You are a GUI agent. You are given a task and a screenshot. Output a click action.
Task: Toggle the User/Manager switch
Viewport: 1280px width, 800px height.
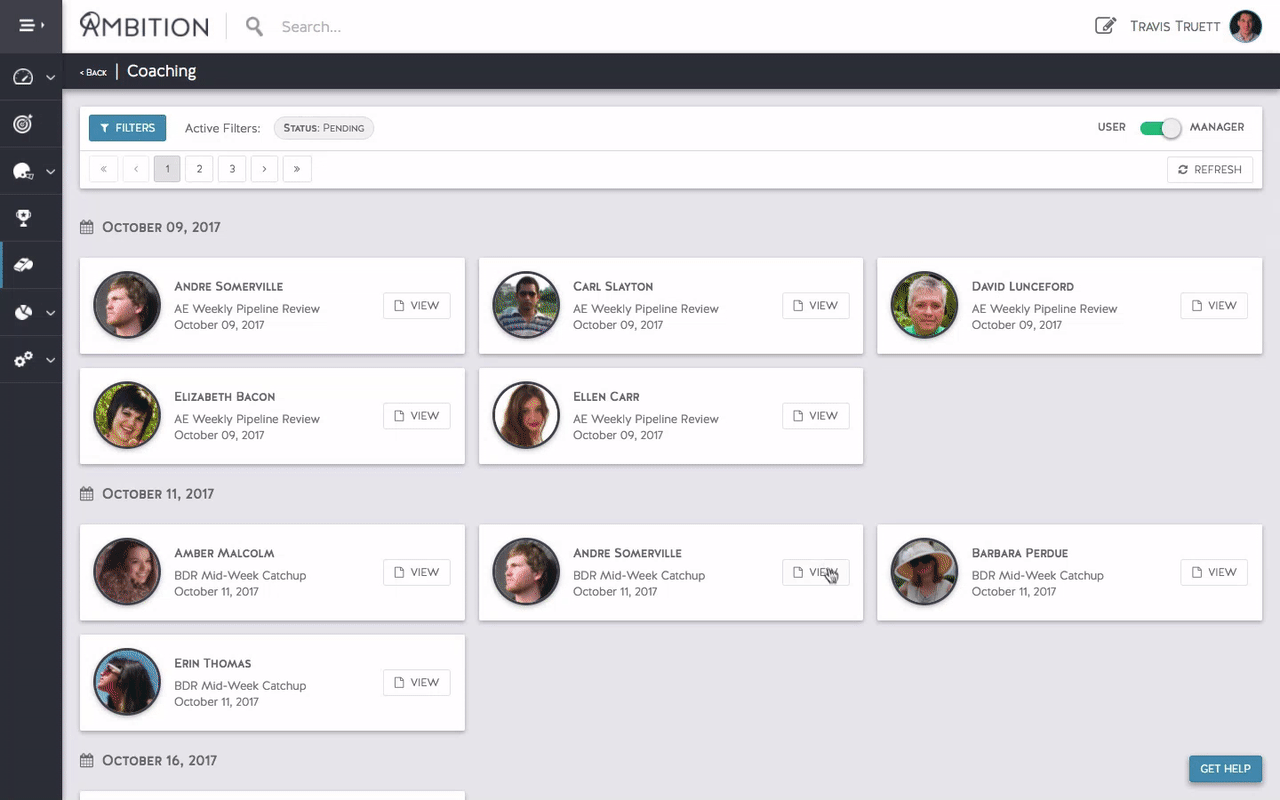pos(1160,128)
